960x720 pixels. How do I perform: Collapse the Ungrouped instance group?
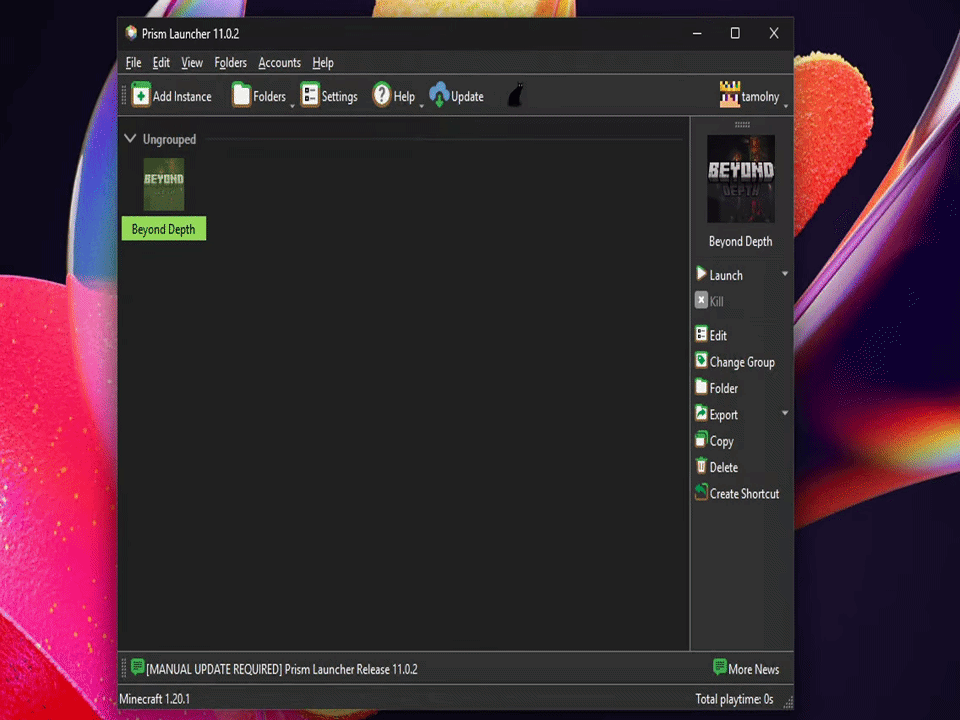tap(130, 138)
